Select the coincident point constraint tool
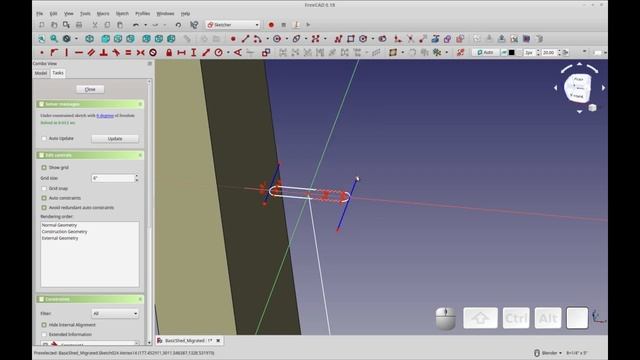Screen dimensions: 640x360 [42, 53]
